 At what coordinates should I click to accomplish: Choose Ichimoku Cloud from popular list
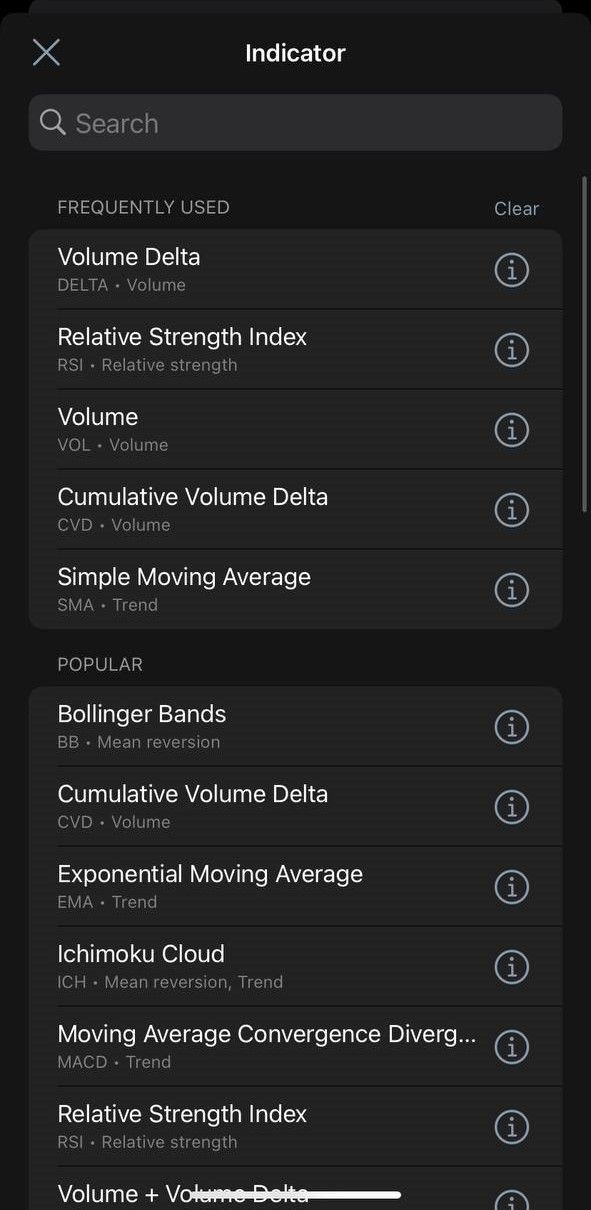click(295, 966)
